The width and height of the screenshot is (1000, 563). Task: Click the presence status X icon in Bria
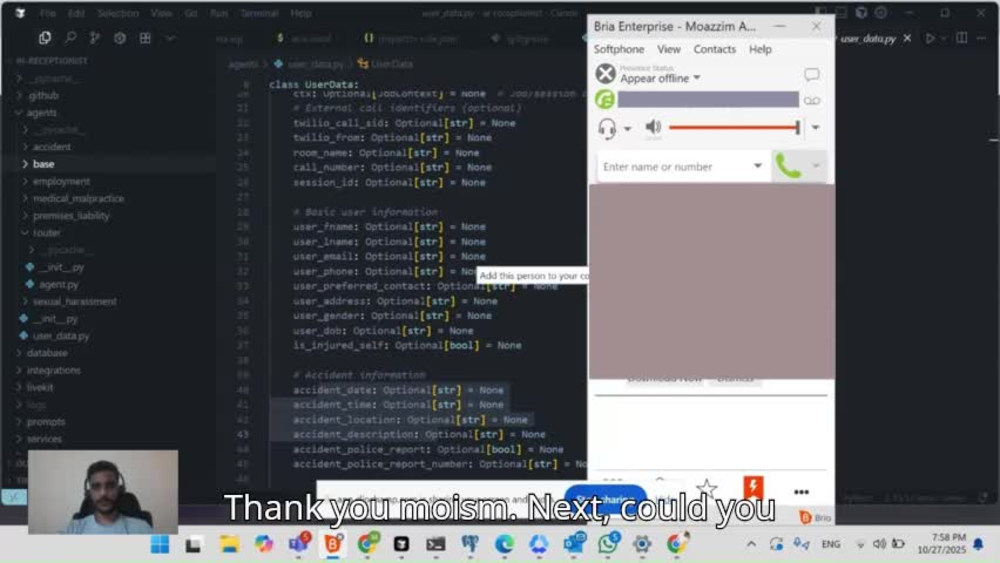605,74
